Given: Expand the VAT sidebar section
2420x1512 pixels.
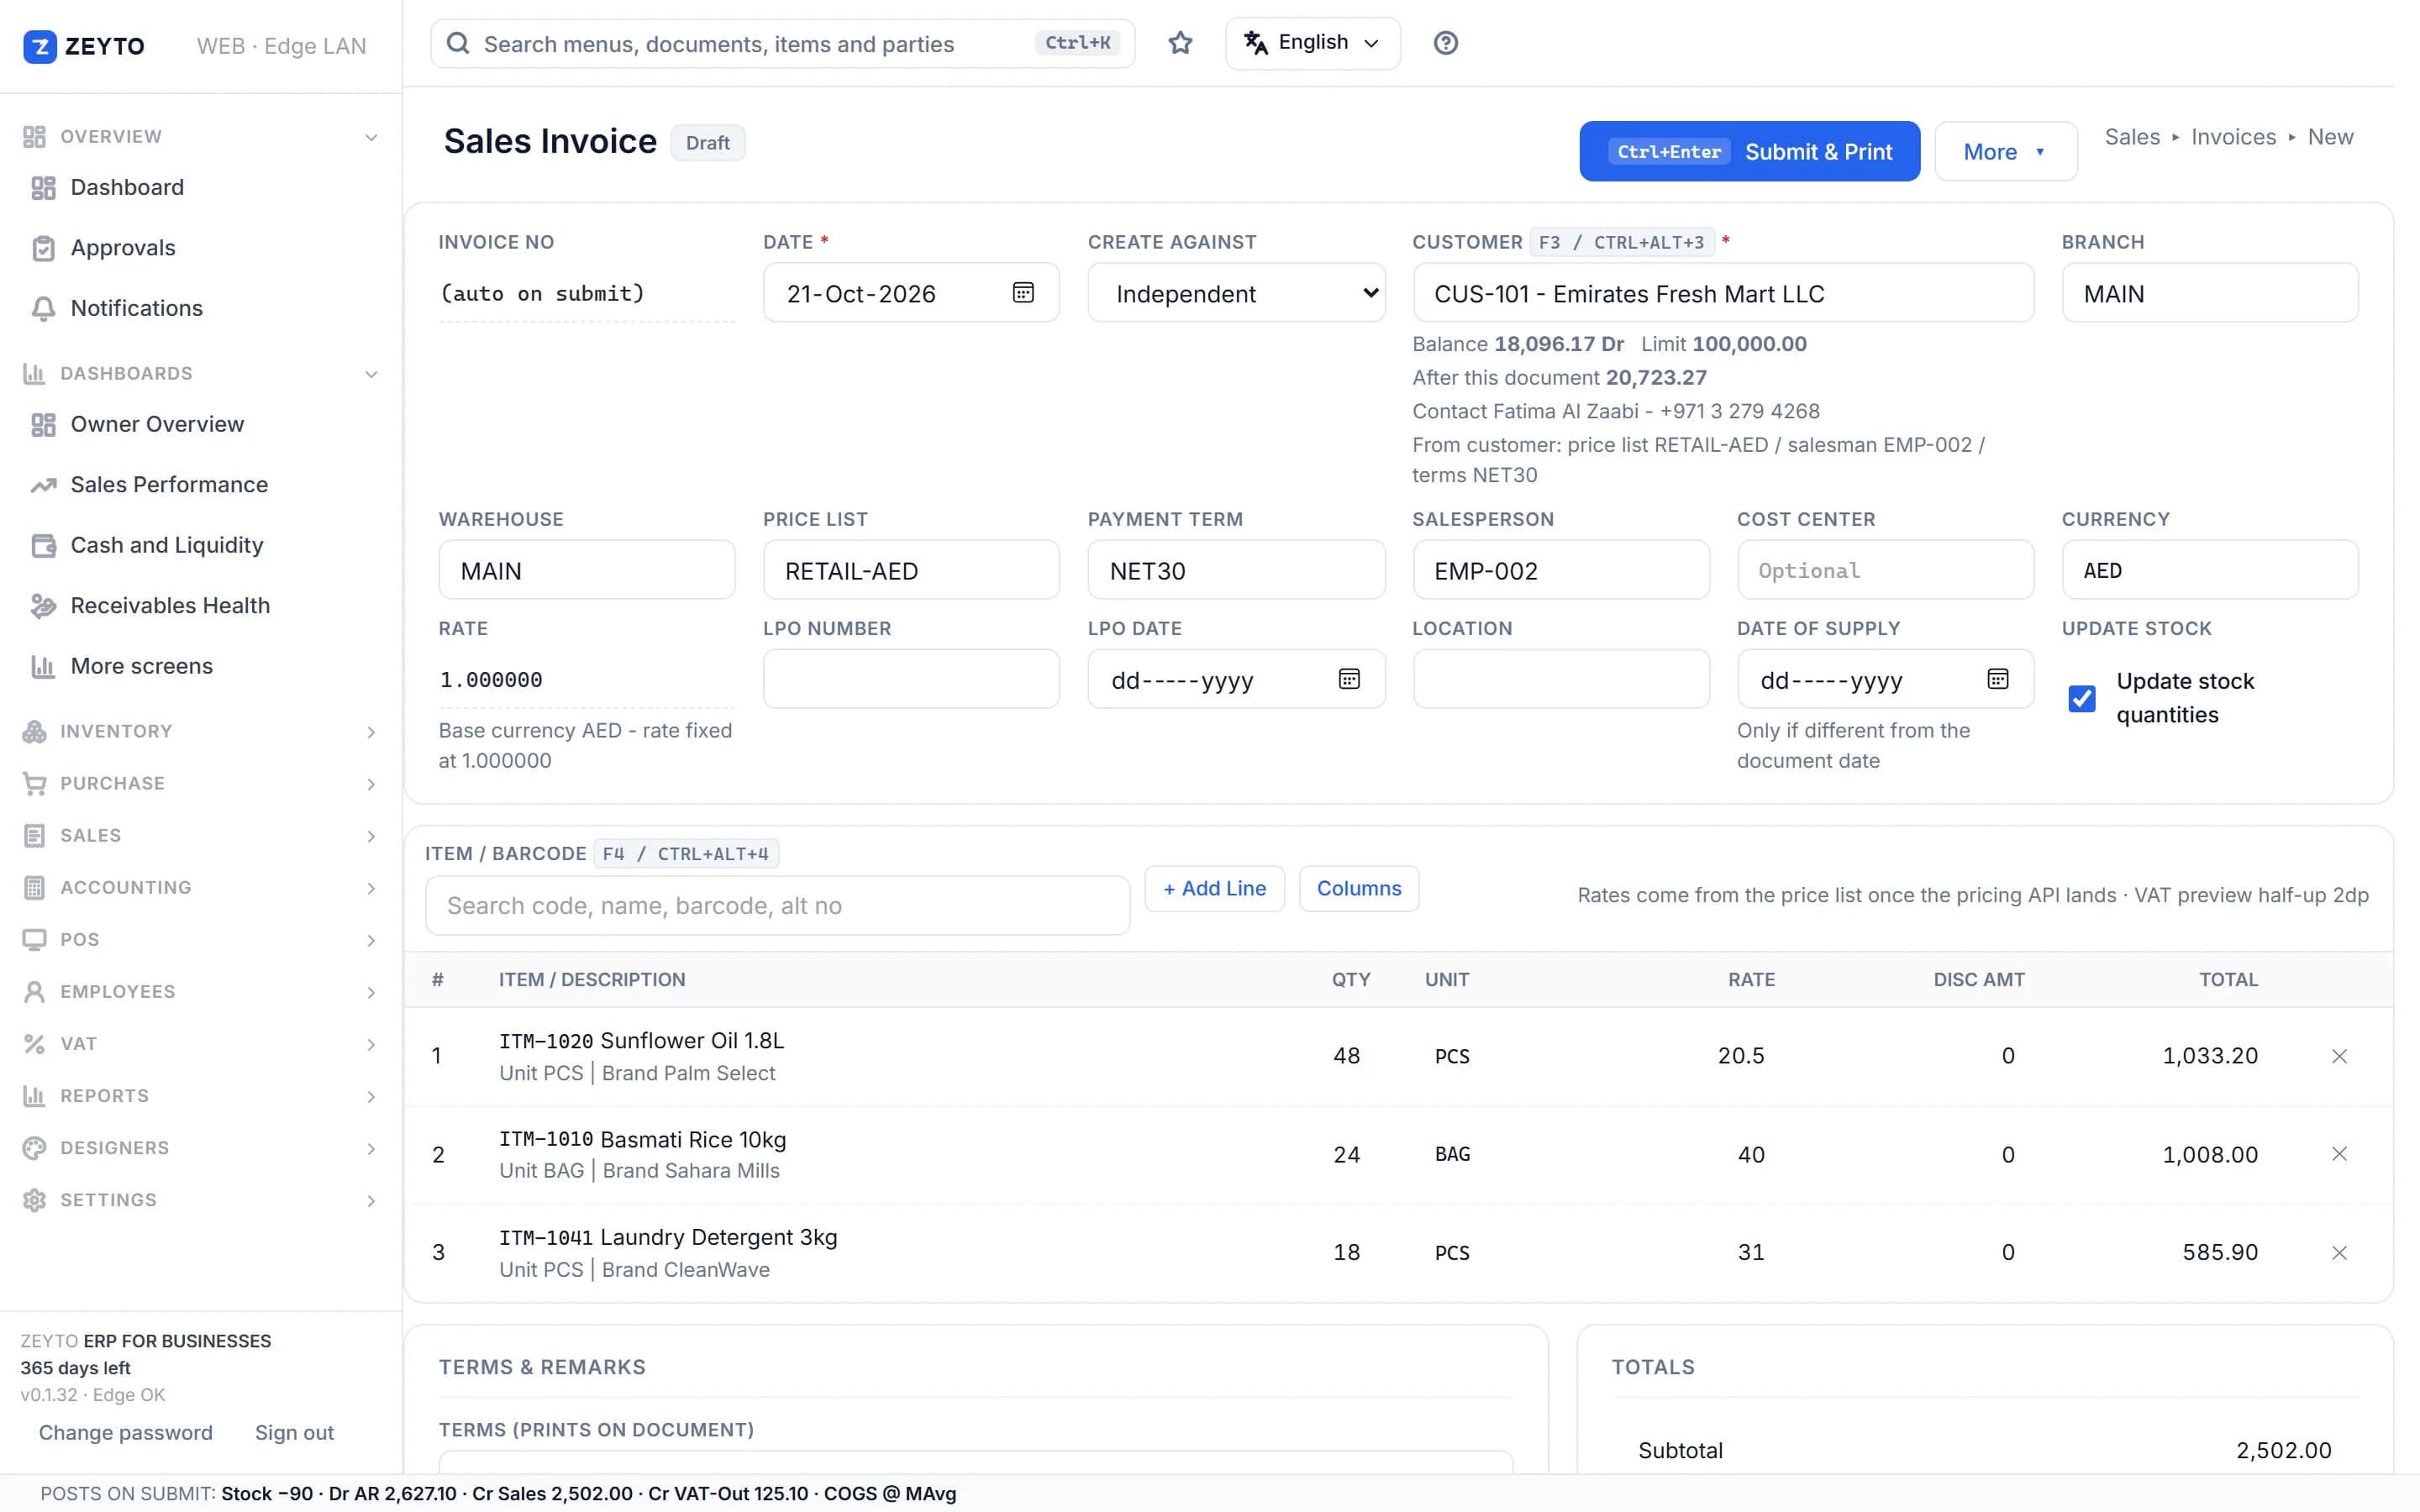Looking at the screenshot, I should 200,1044.
